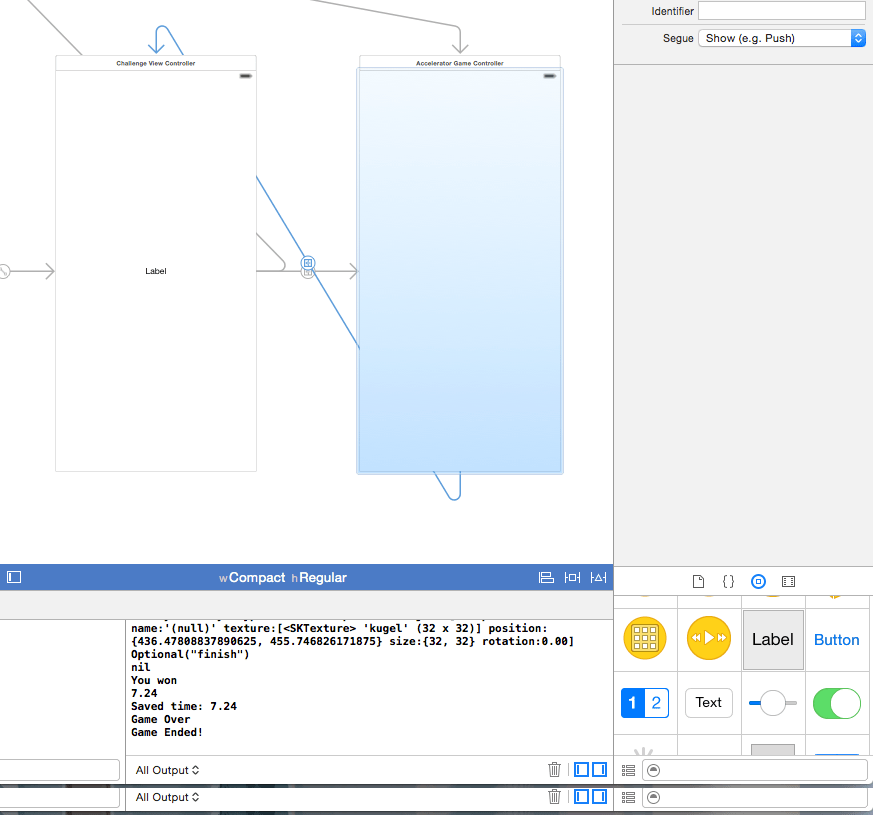Select Accelerator Game Controller title bar

coord(460,62)
